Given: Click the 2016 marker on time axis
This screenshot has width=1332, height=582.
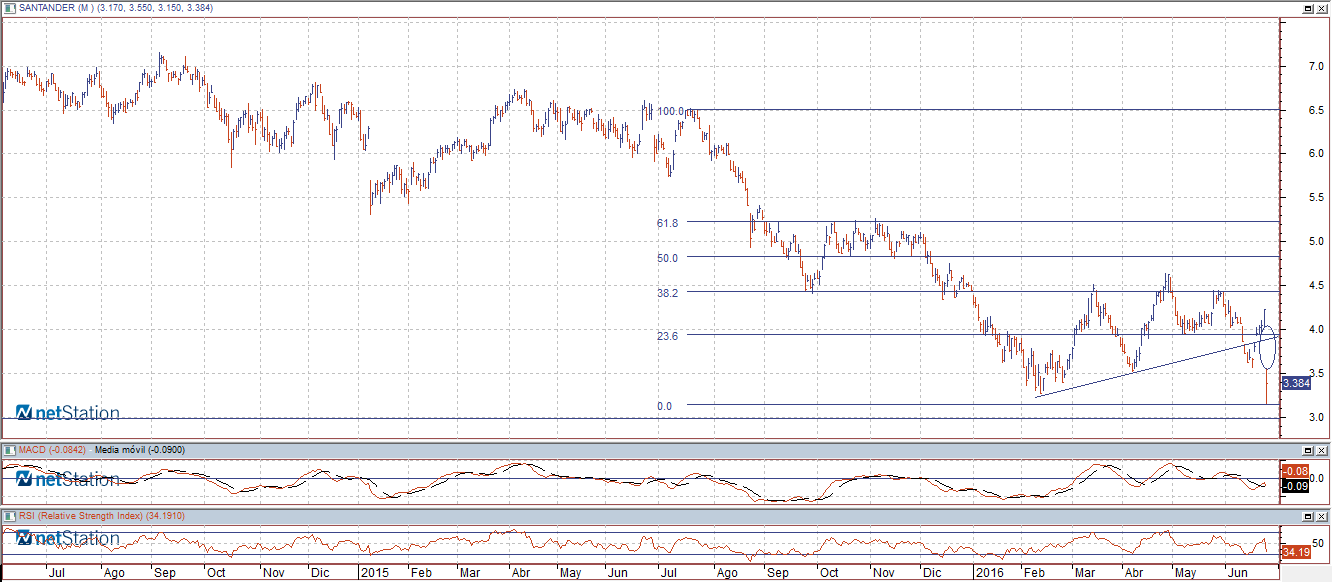Looking at the screenshot, I should 989,574.
